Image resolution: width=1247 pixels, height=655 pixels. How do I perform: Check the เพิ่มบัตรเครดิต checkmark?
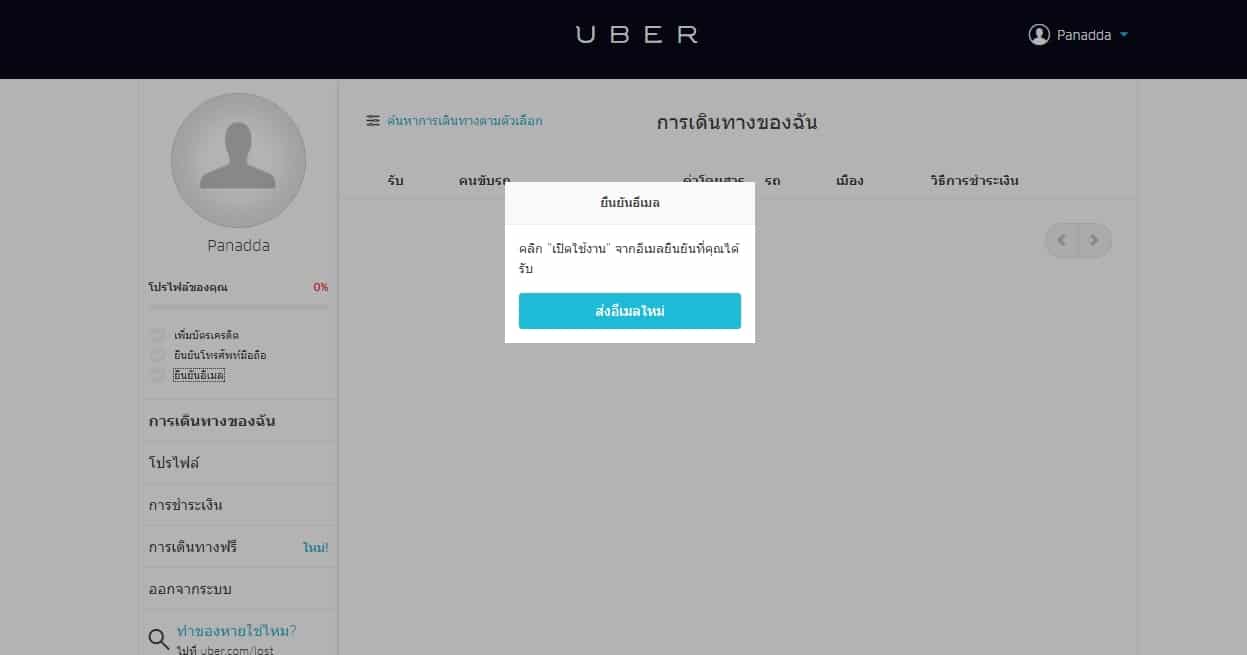click(157, 335)
